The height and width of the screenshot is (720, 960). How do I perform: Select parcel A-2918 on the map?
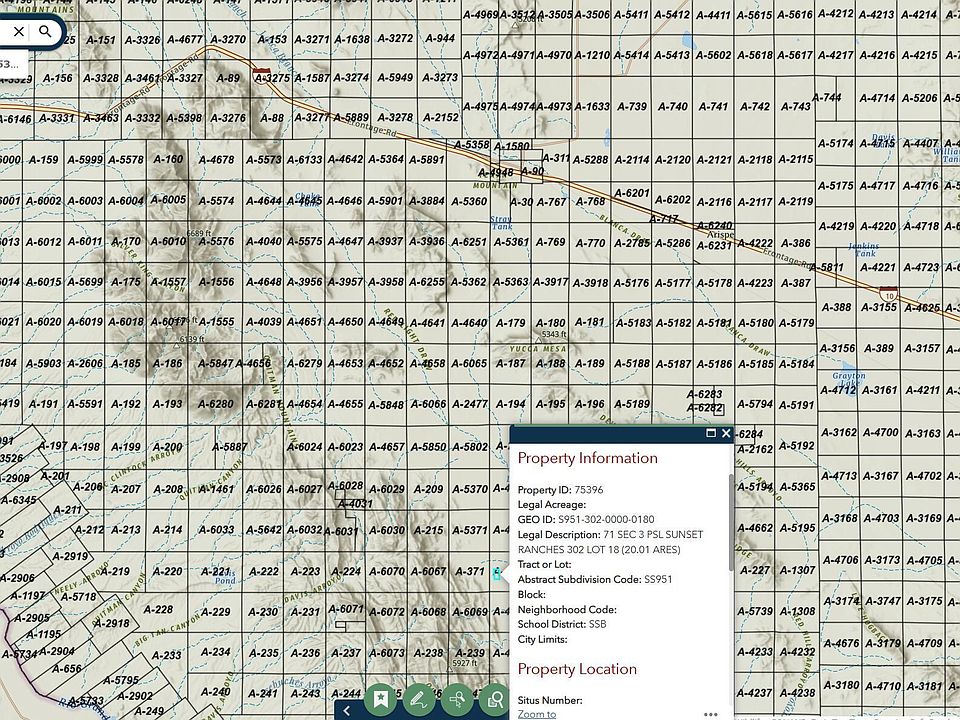coord(111,624)
